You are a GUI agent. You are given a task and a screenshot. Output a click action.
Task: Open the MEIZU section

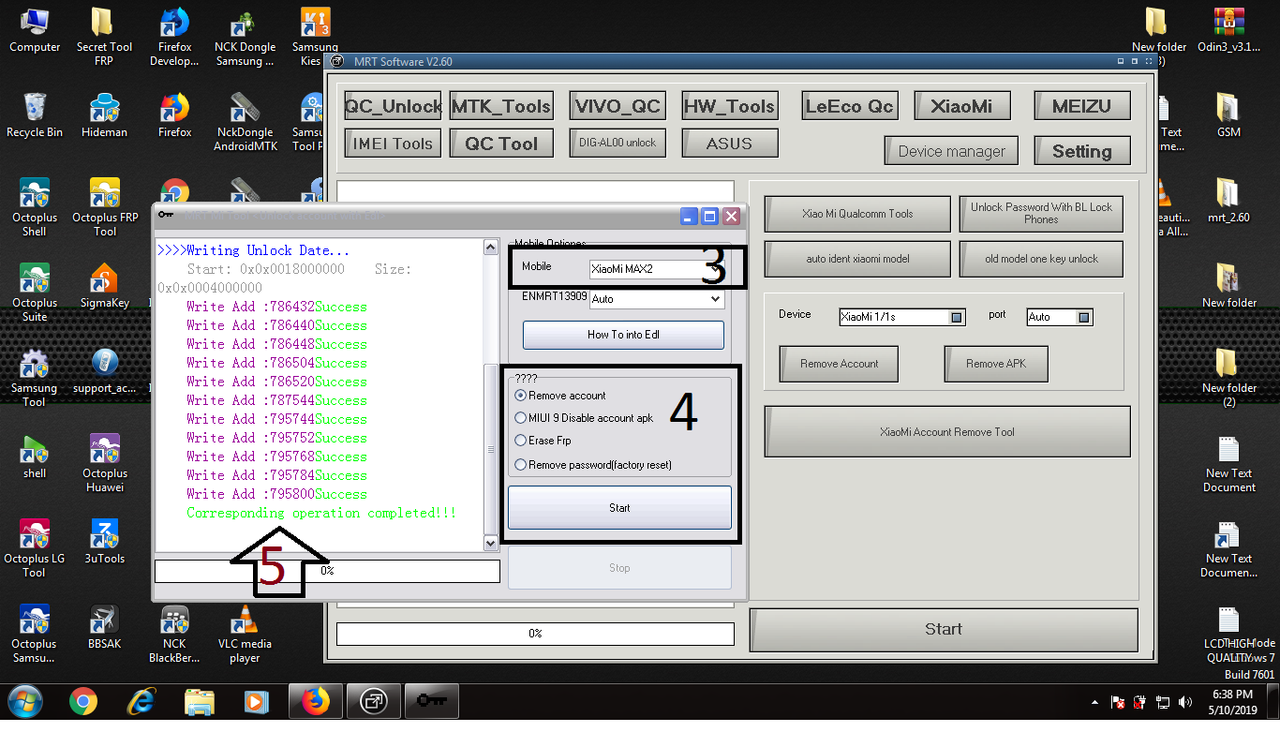(x=1081, y=106)
